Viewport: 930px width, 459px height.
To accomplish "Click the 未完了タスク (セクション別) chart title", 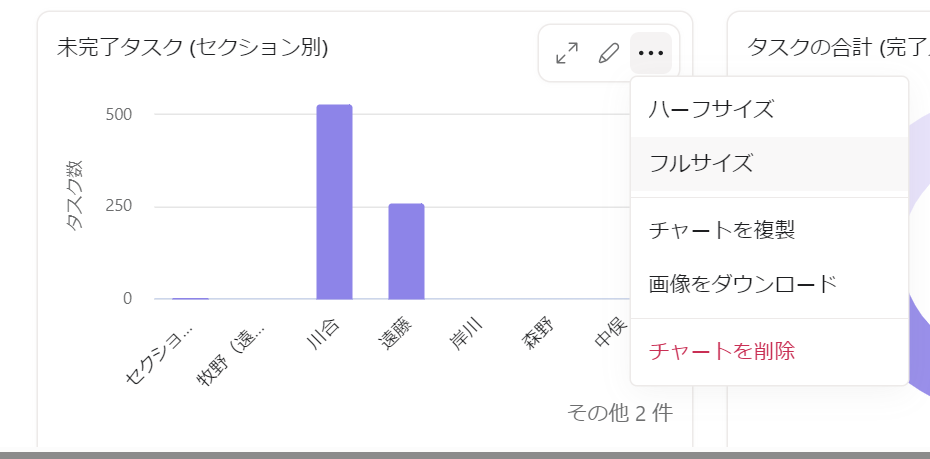I will coord(192,47).
